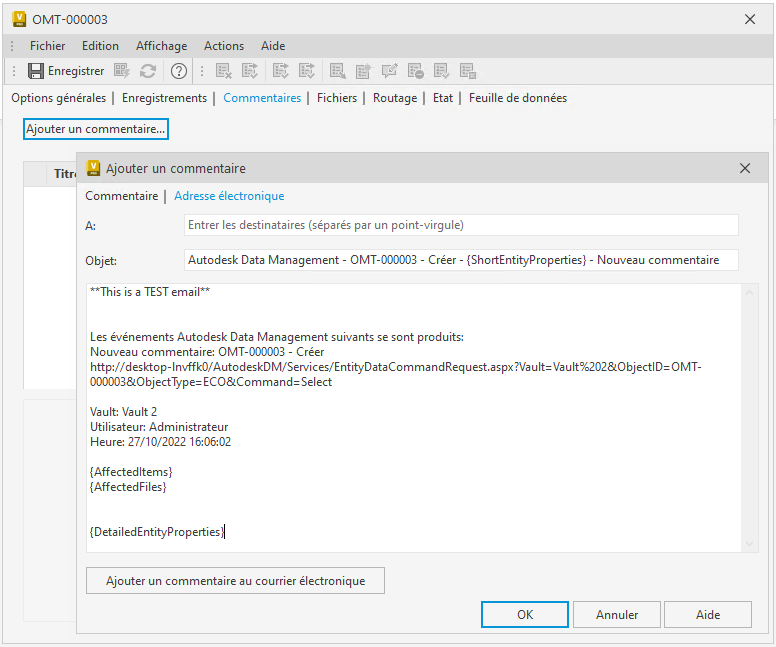Switch to Enregistrements tab
The width and height of the screenshot is (776, 647).
click(164, 98)
